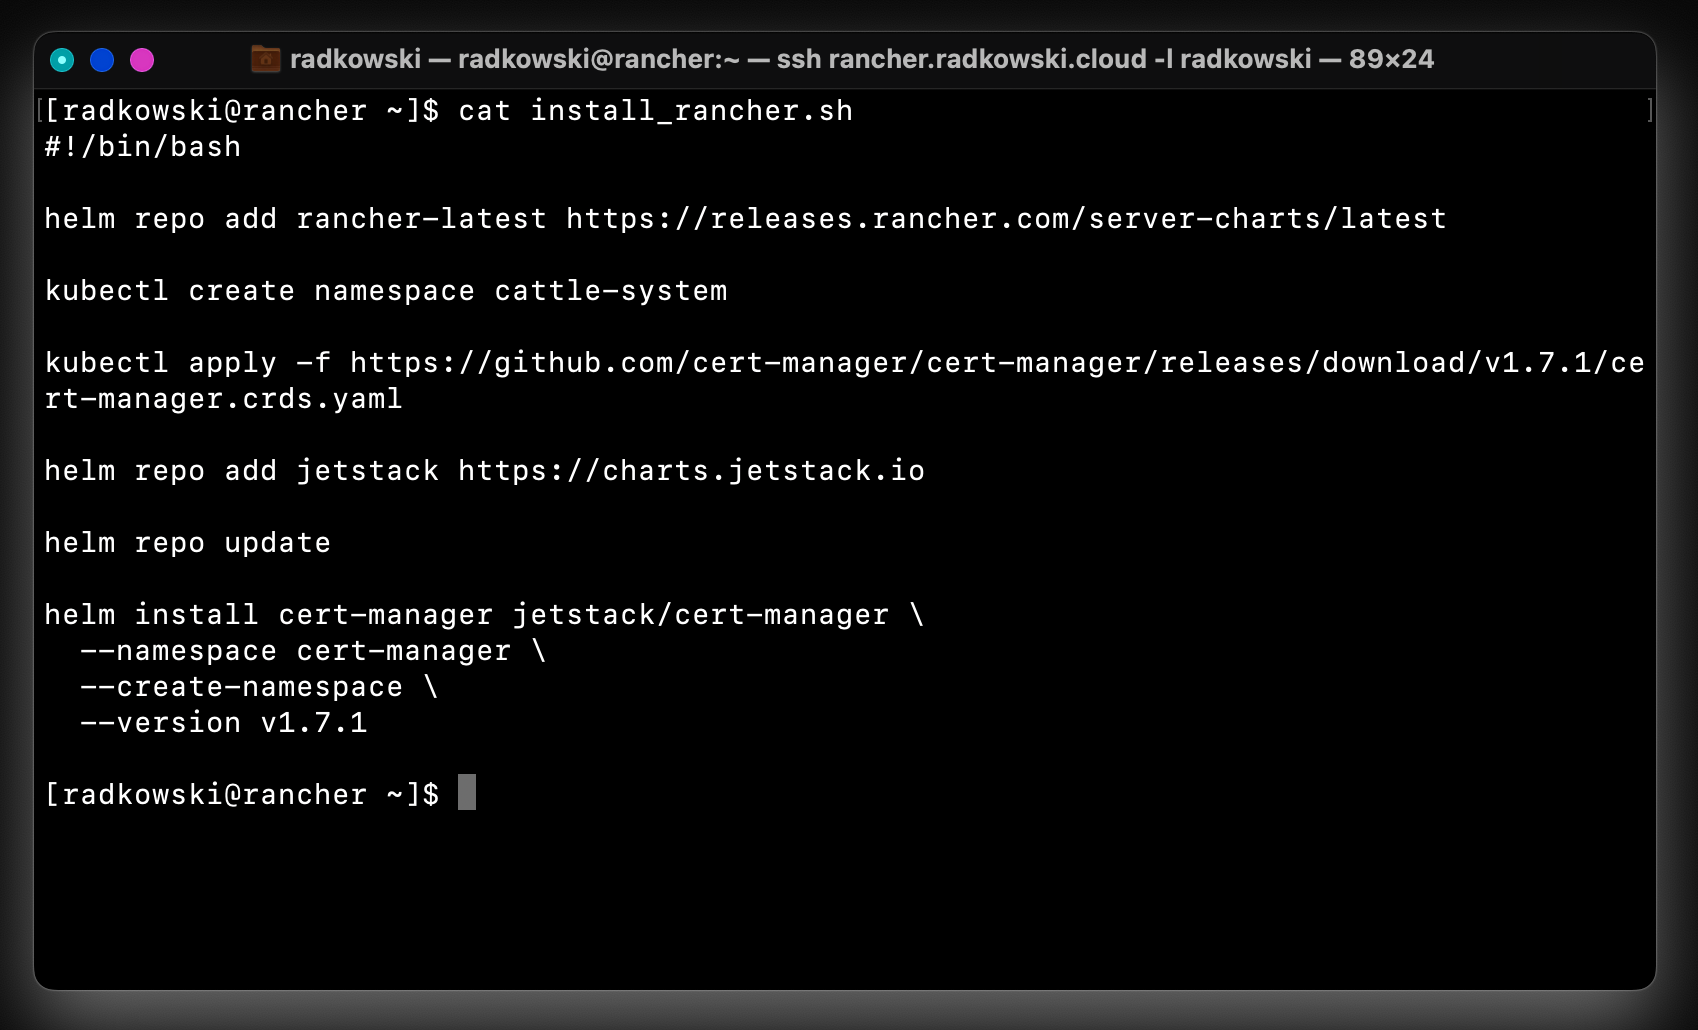Image resolution: width=1698 pixels, height=1030 pixels.
Task: Click the --create-namespace flag line
Action: tap(259, 687)
